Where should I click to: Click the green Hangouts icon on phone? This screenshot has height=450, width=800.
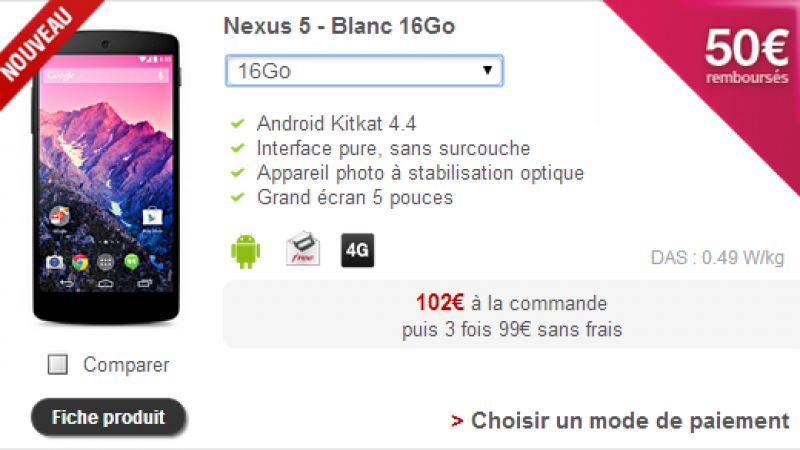click(x=129, y=263)
